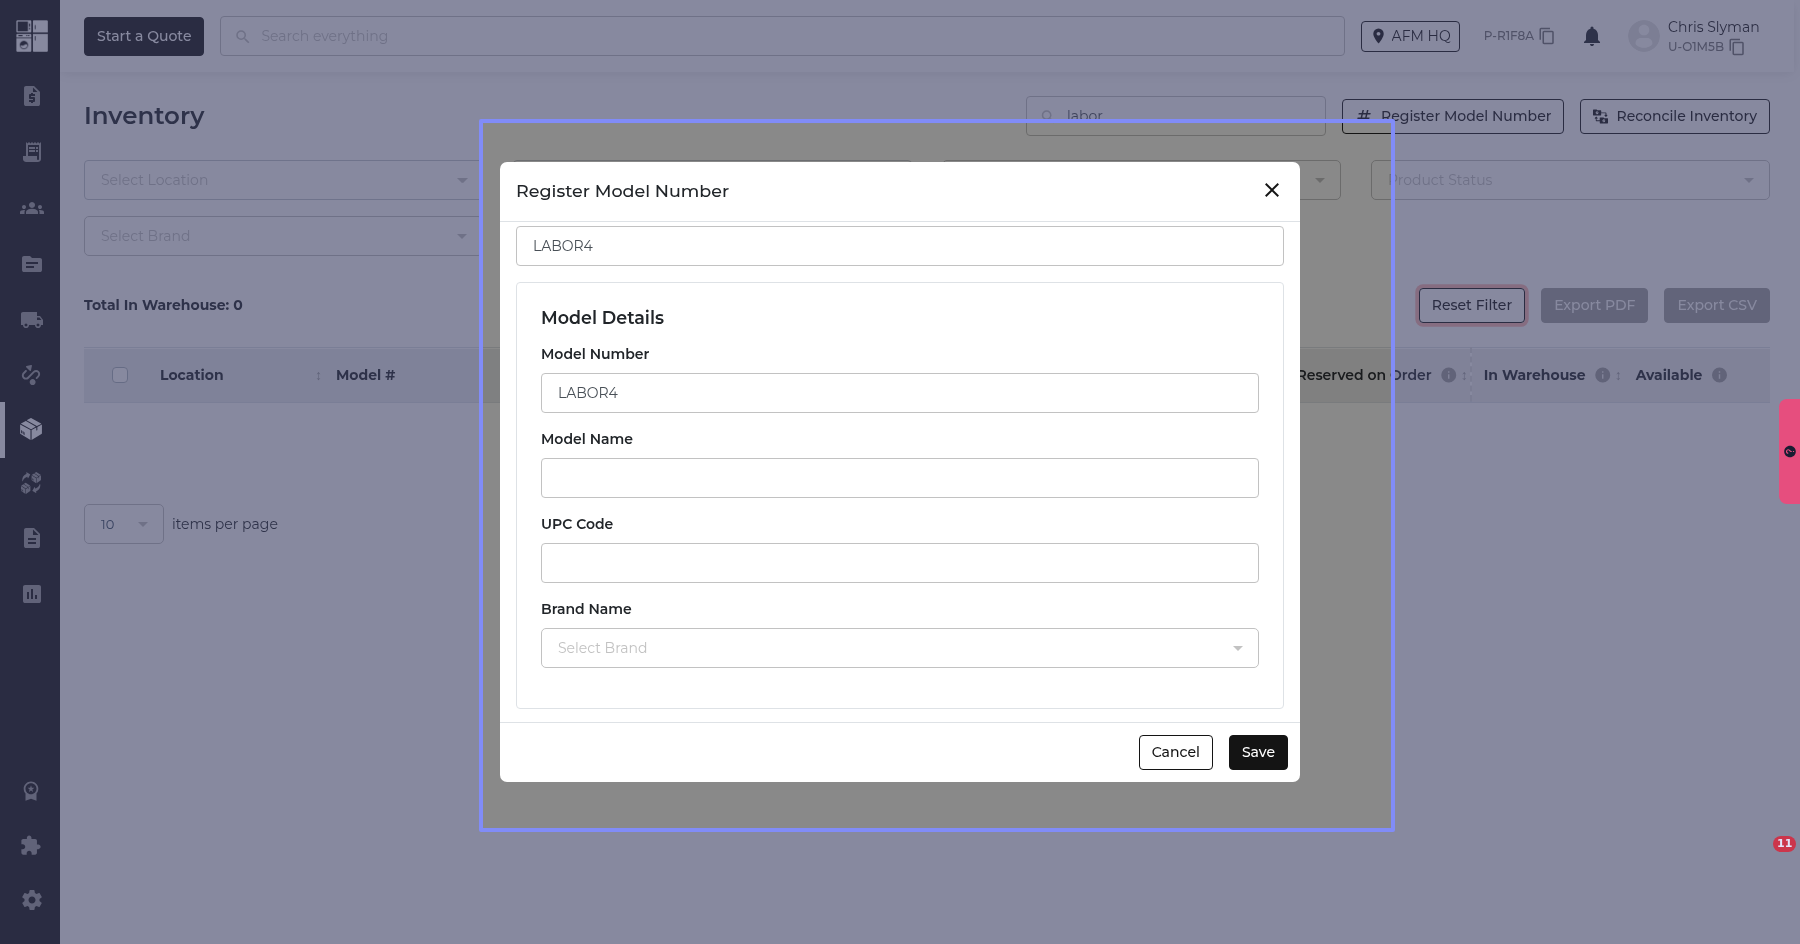The width and height of the screenshot is (1800, 944).
Task: Click into the UPC Code field
Action: click(x=899, y=563)
